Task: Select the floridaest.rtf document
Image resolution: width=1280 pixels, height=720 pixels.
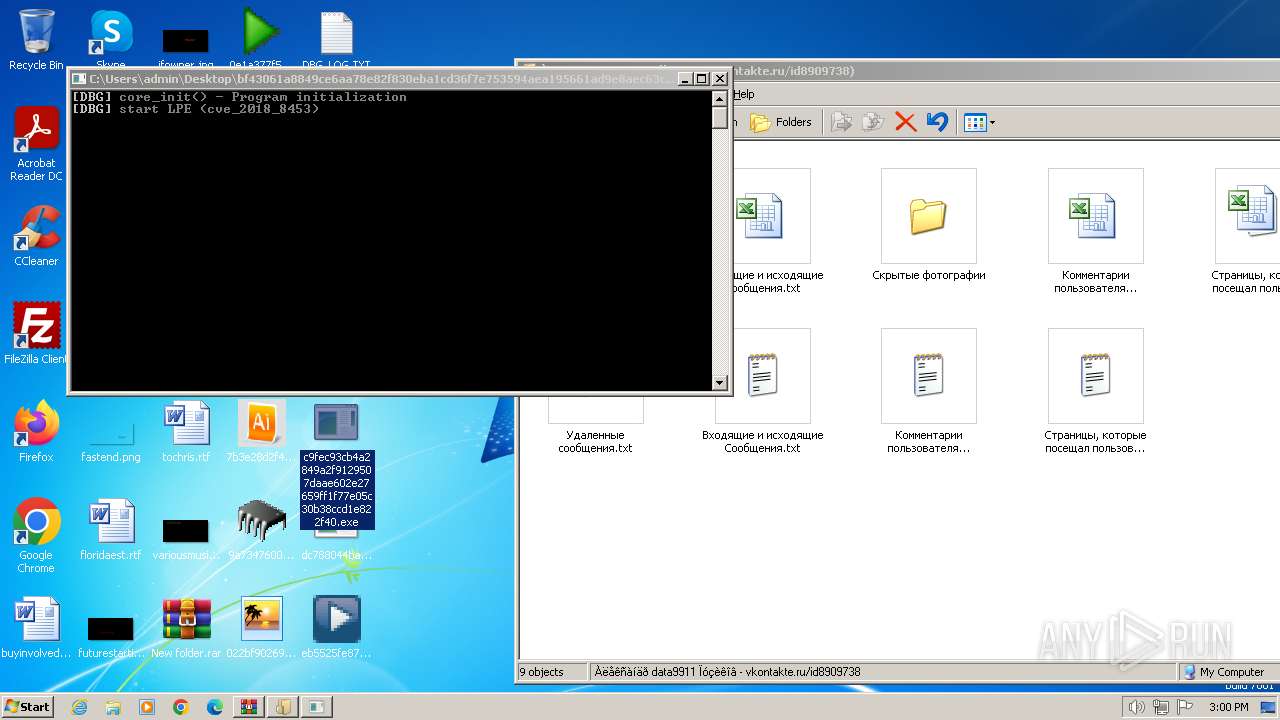Action: pyautogui.click(x=111, y=530)
